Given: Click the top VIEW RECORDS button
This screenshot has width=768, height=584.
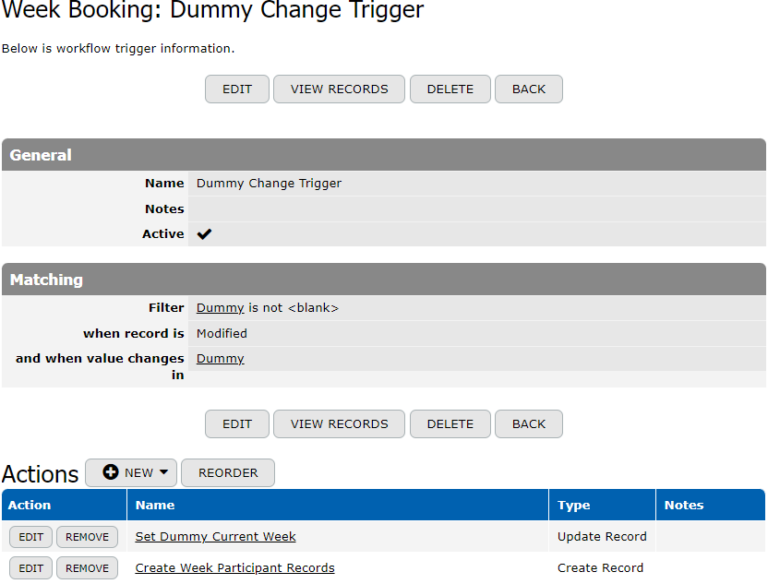Looking at the screenshot, I should [x=339, y=89].
